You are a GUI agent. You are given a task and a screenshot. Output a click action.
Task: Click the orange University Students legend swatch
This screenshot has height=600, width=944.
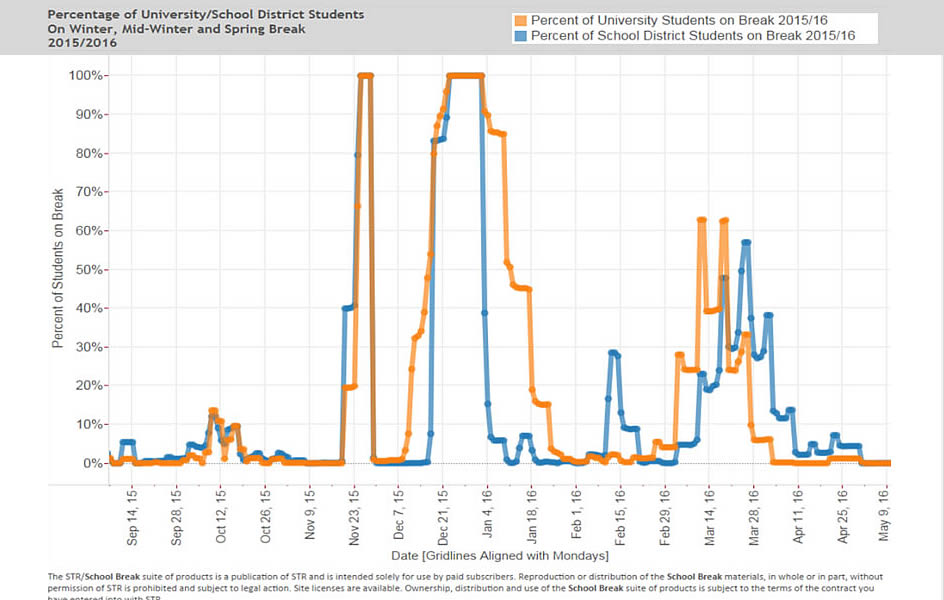(x=521, y=20)
